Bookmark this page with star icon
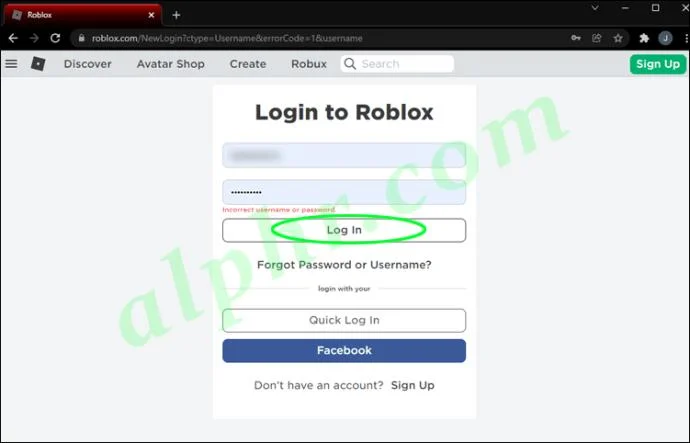690x443 pixels. [x=618, y=38]
